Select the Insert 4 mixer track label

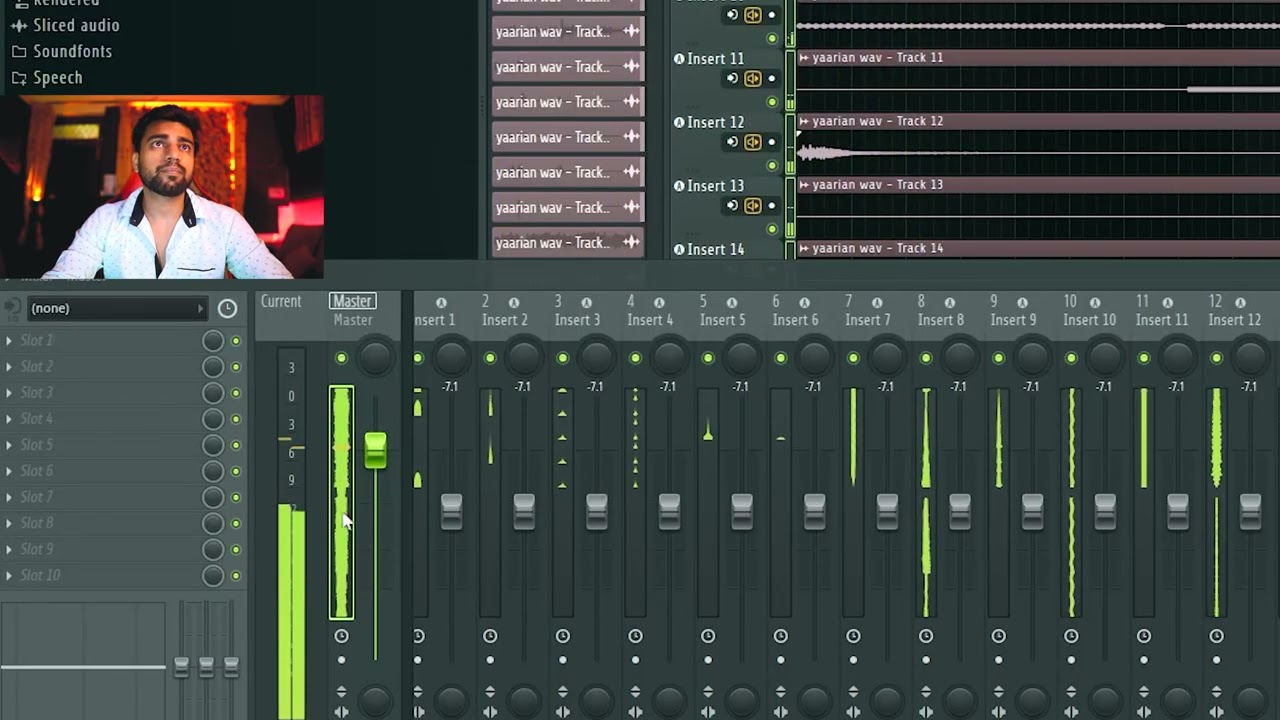[x=650, y=320]
